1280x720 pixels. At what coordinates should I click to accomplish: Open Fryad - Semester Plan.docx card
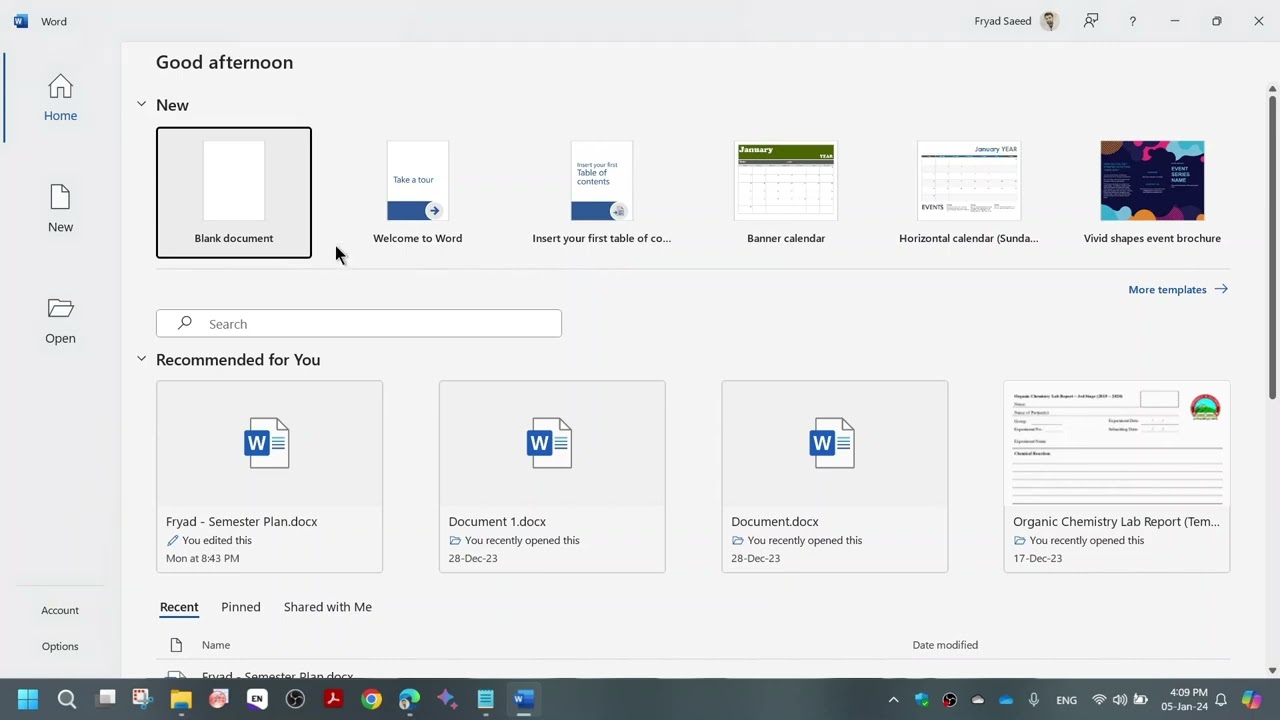[269, 476]
